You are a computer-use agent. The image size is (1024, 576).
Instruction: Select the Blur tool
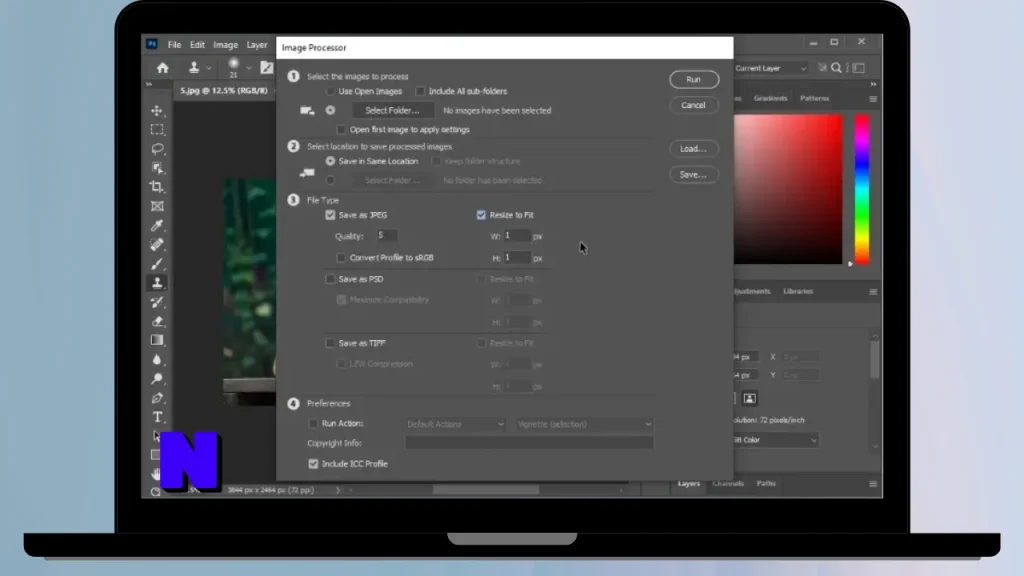click(x=157, y=360)
